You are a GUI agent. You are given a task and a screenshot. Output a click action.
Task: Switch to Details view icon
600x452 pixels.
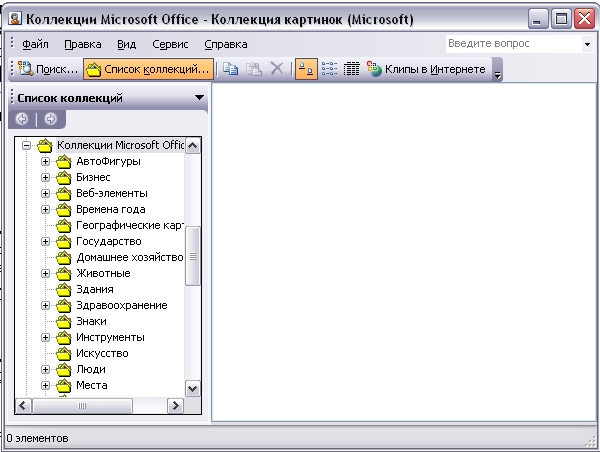pyautogui.click(x=351, y=69)
